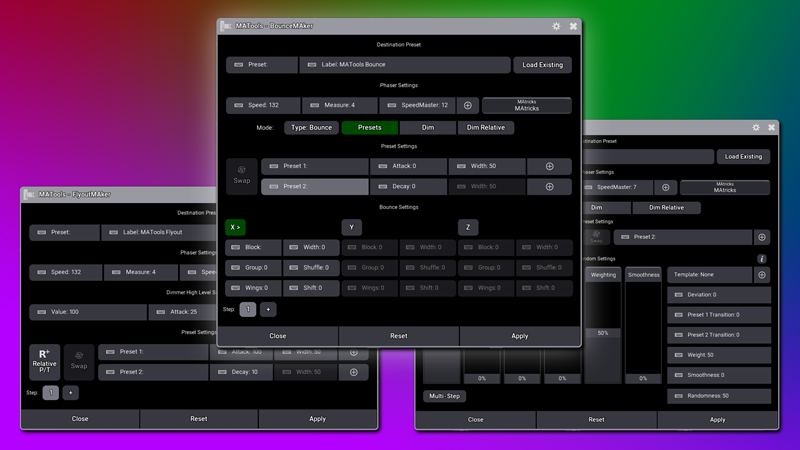Open gear settings in right rear window
Screen dimensions: 800x450
click(x=756, y=127)
